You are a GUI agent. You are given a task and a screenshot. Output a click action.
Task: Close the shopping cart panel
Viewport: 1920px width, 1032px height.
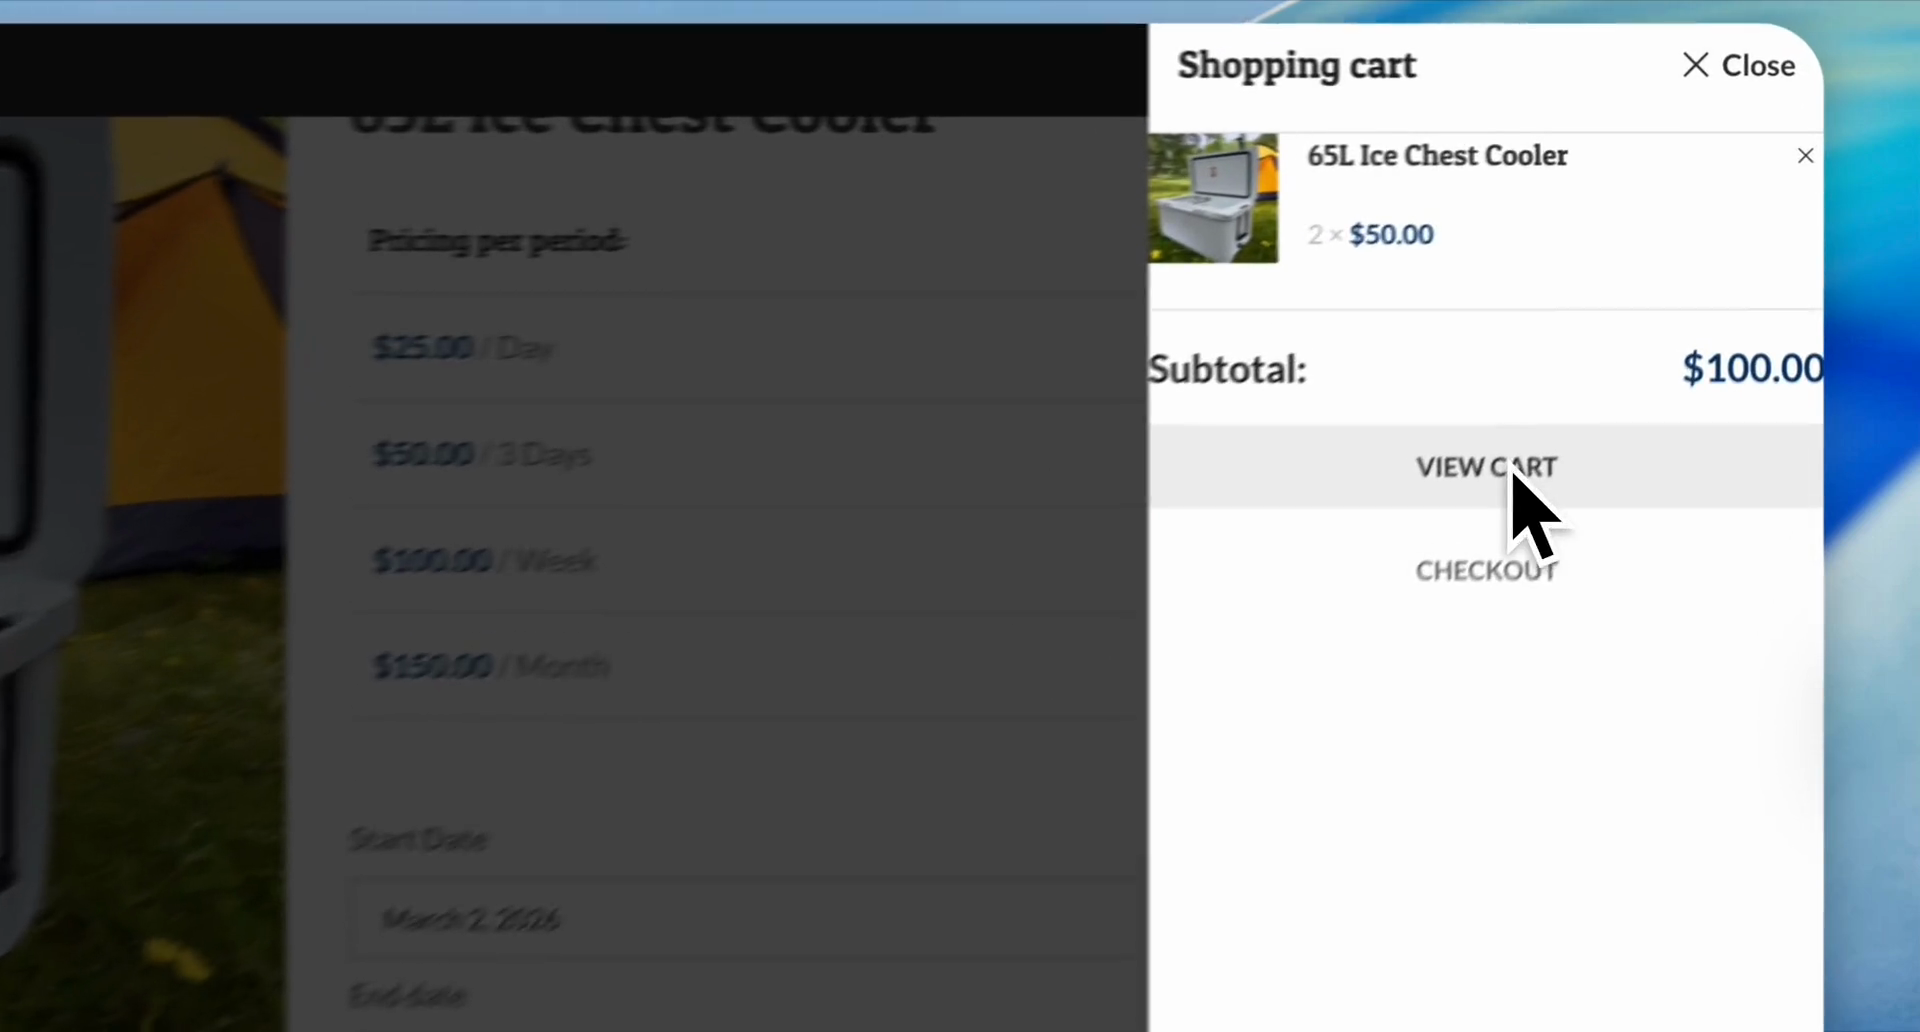(x=1738, y=65)
